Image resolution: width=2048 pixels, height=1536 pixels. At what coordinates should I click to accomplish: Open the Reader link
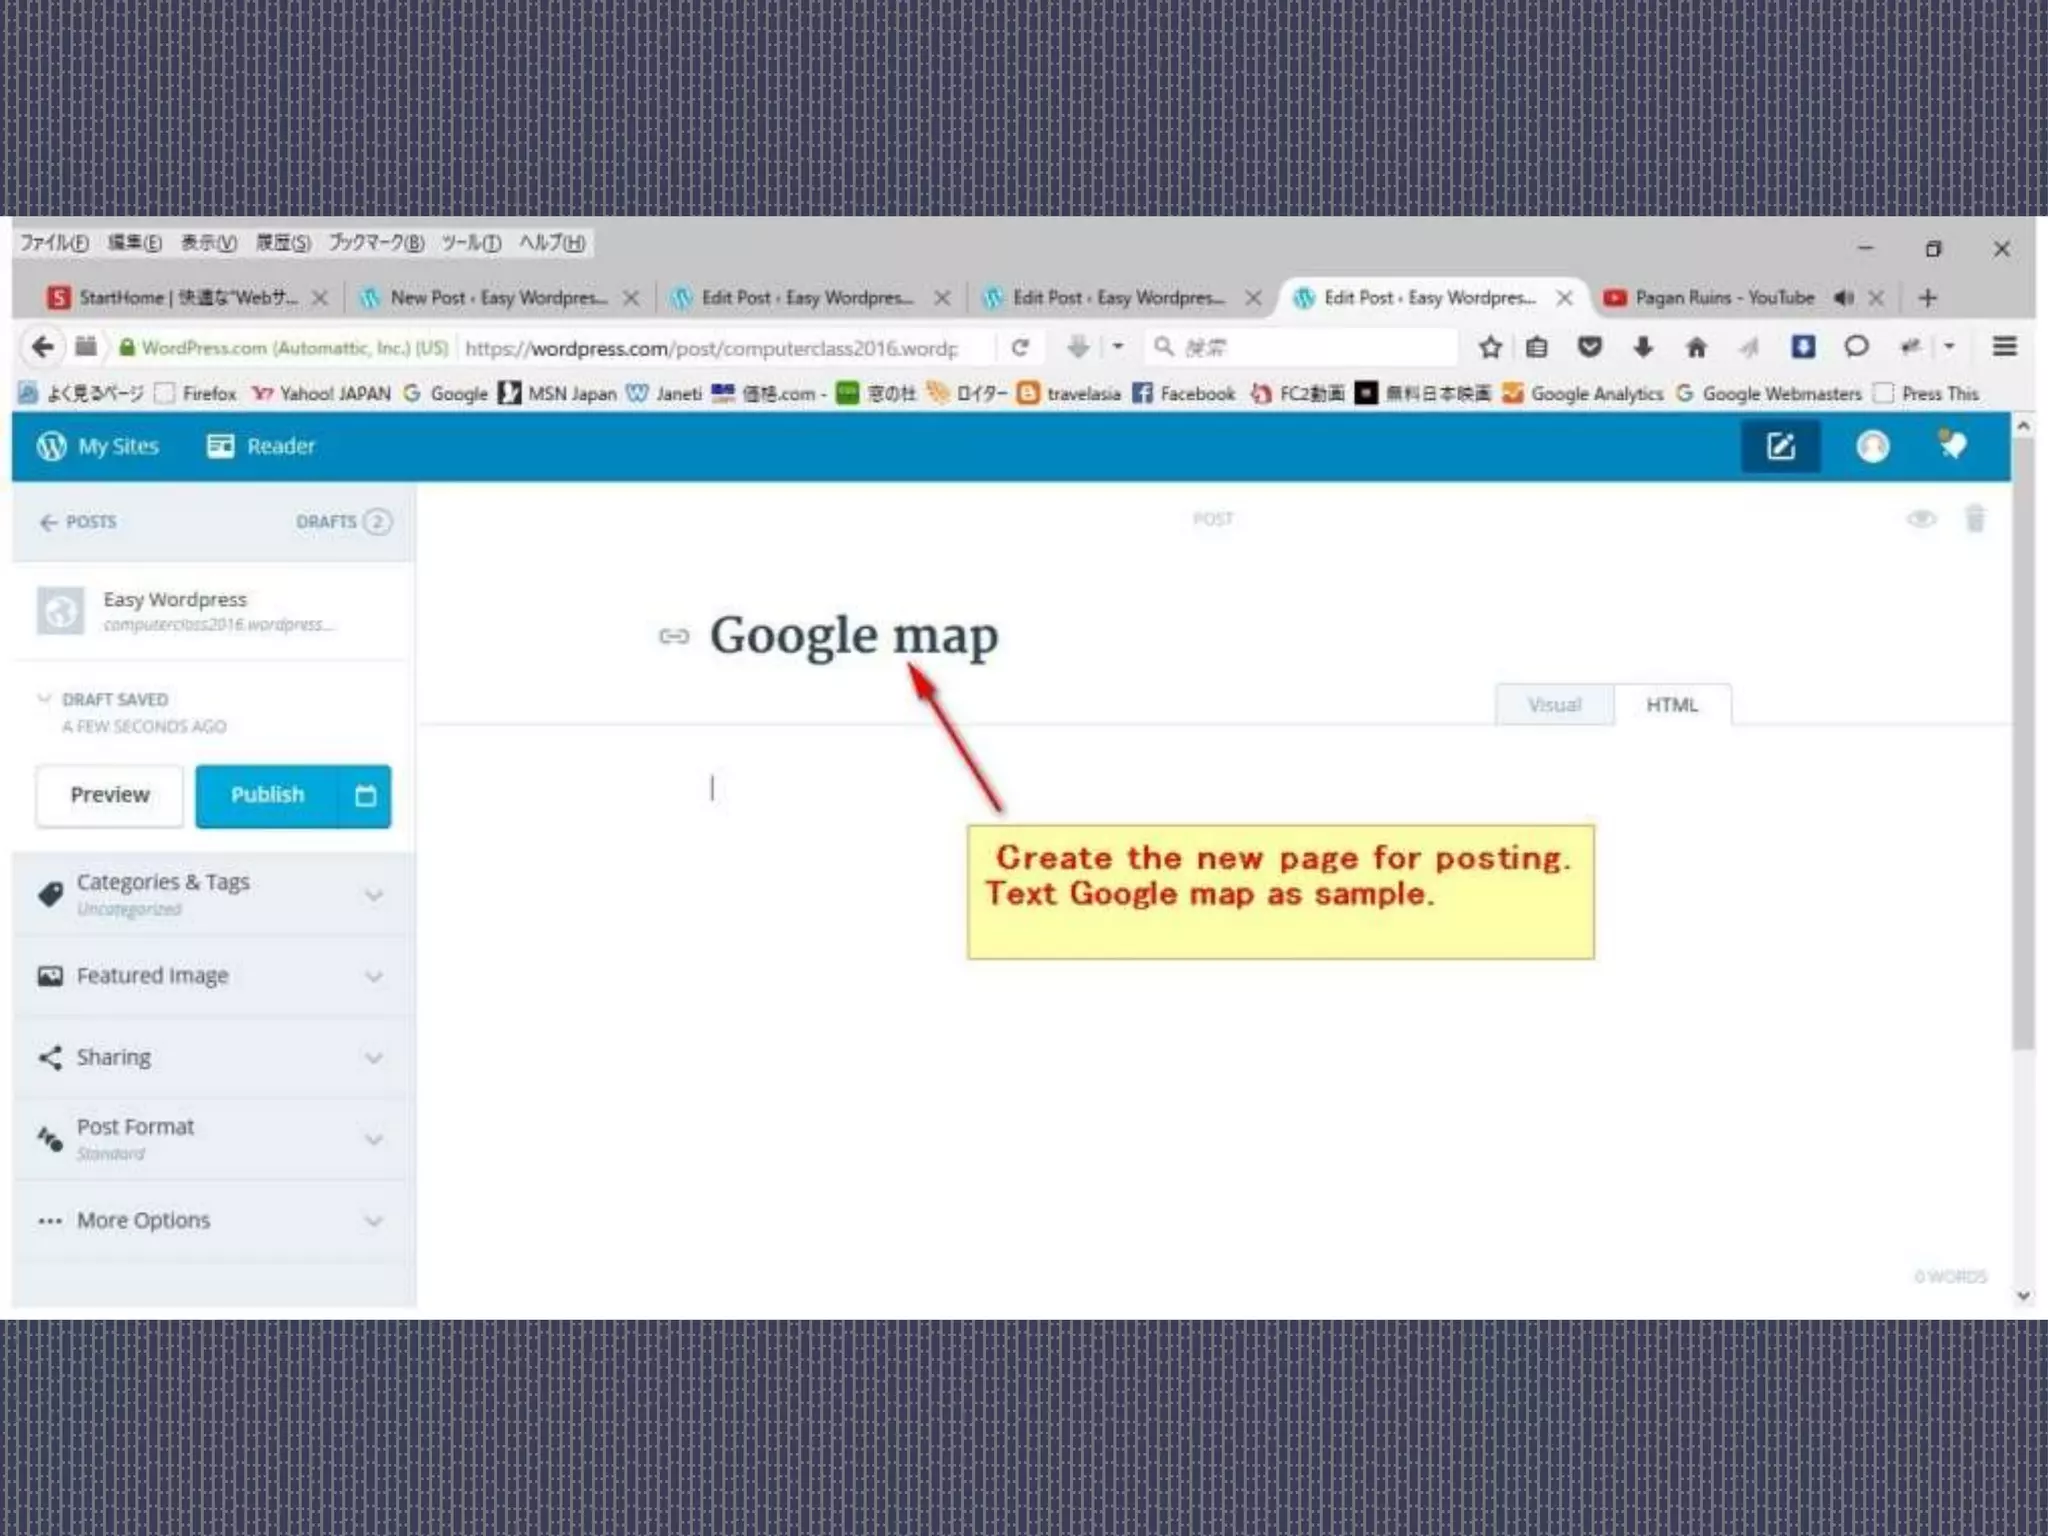(x=261, y=446)
